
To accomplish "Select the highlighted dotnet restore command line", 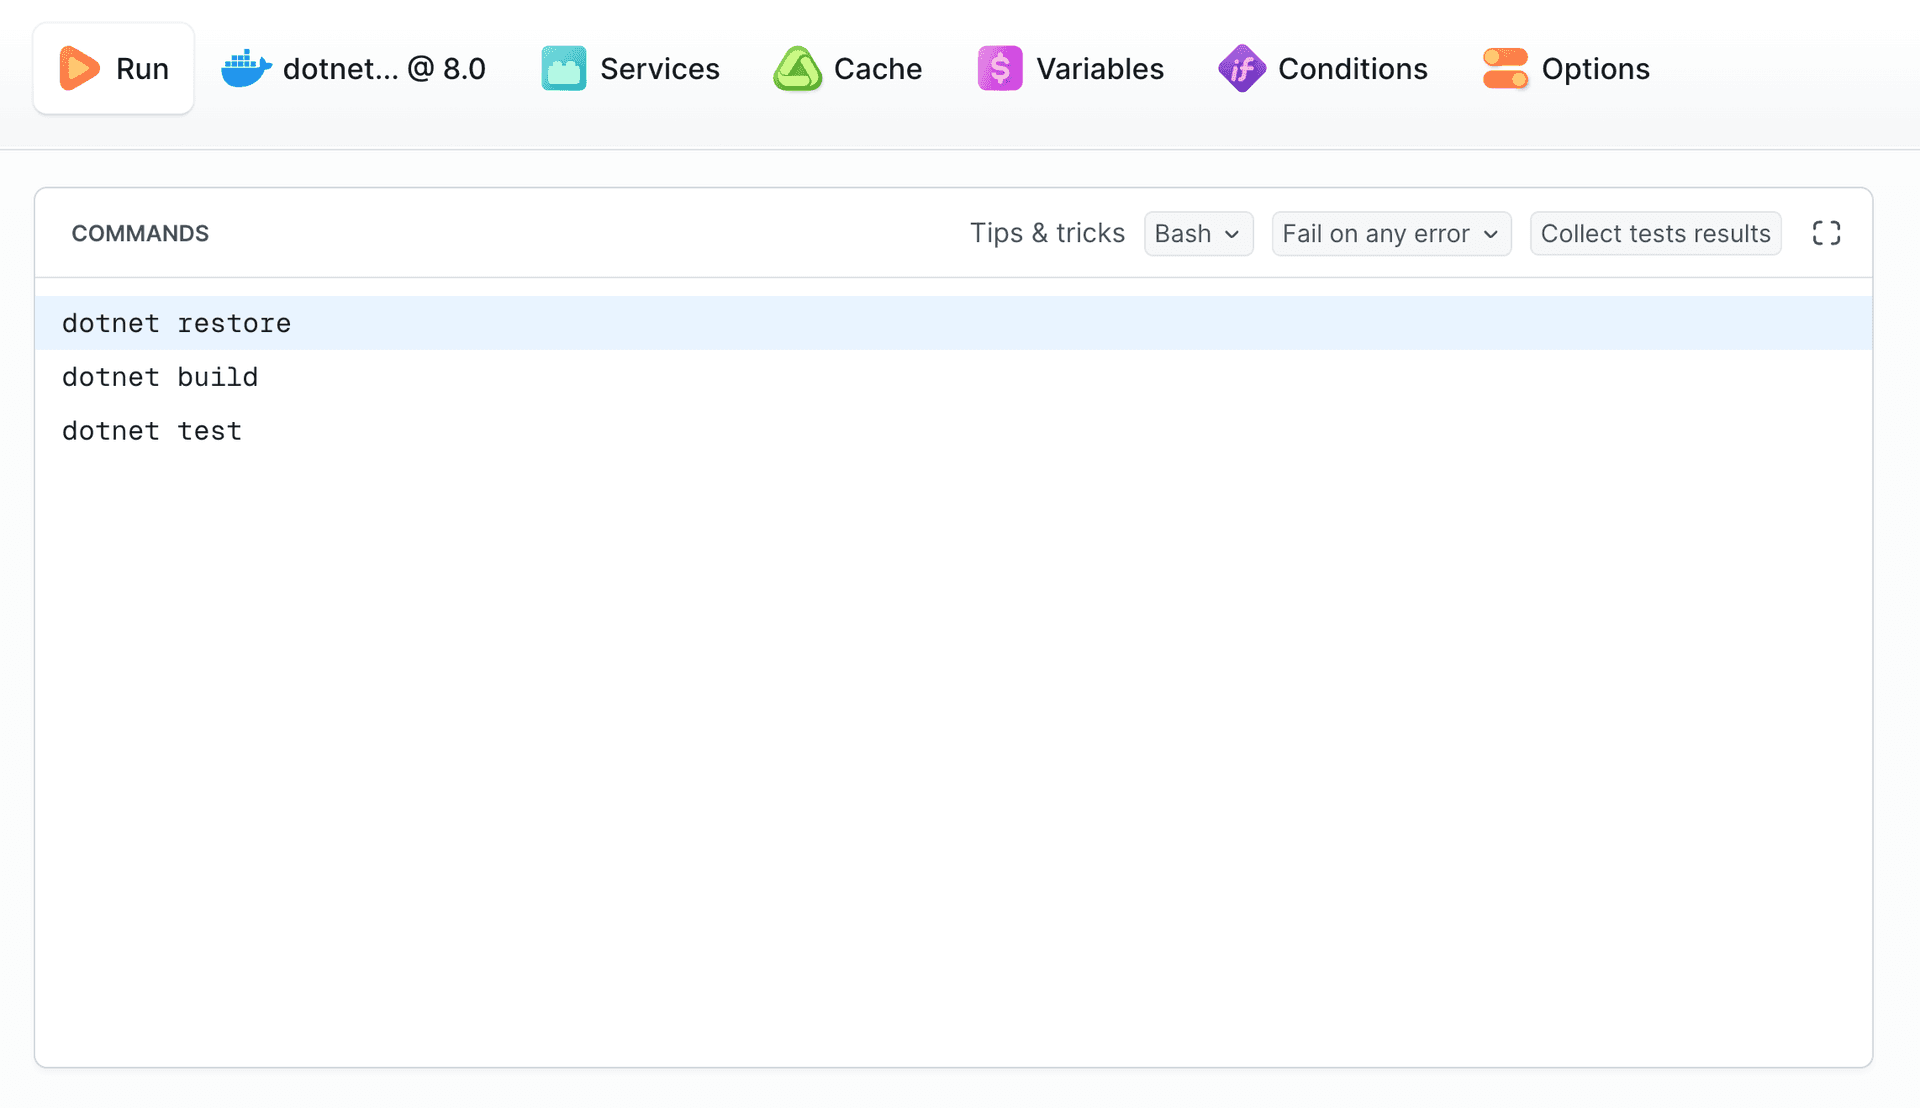I will tap(177, 322).
